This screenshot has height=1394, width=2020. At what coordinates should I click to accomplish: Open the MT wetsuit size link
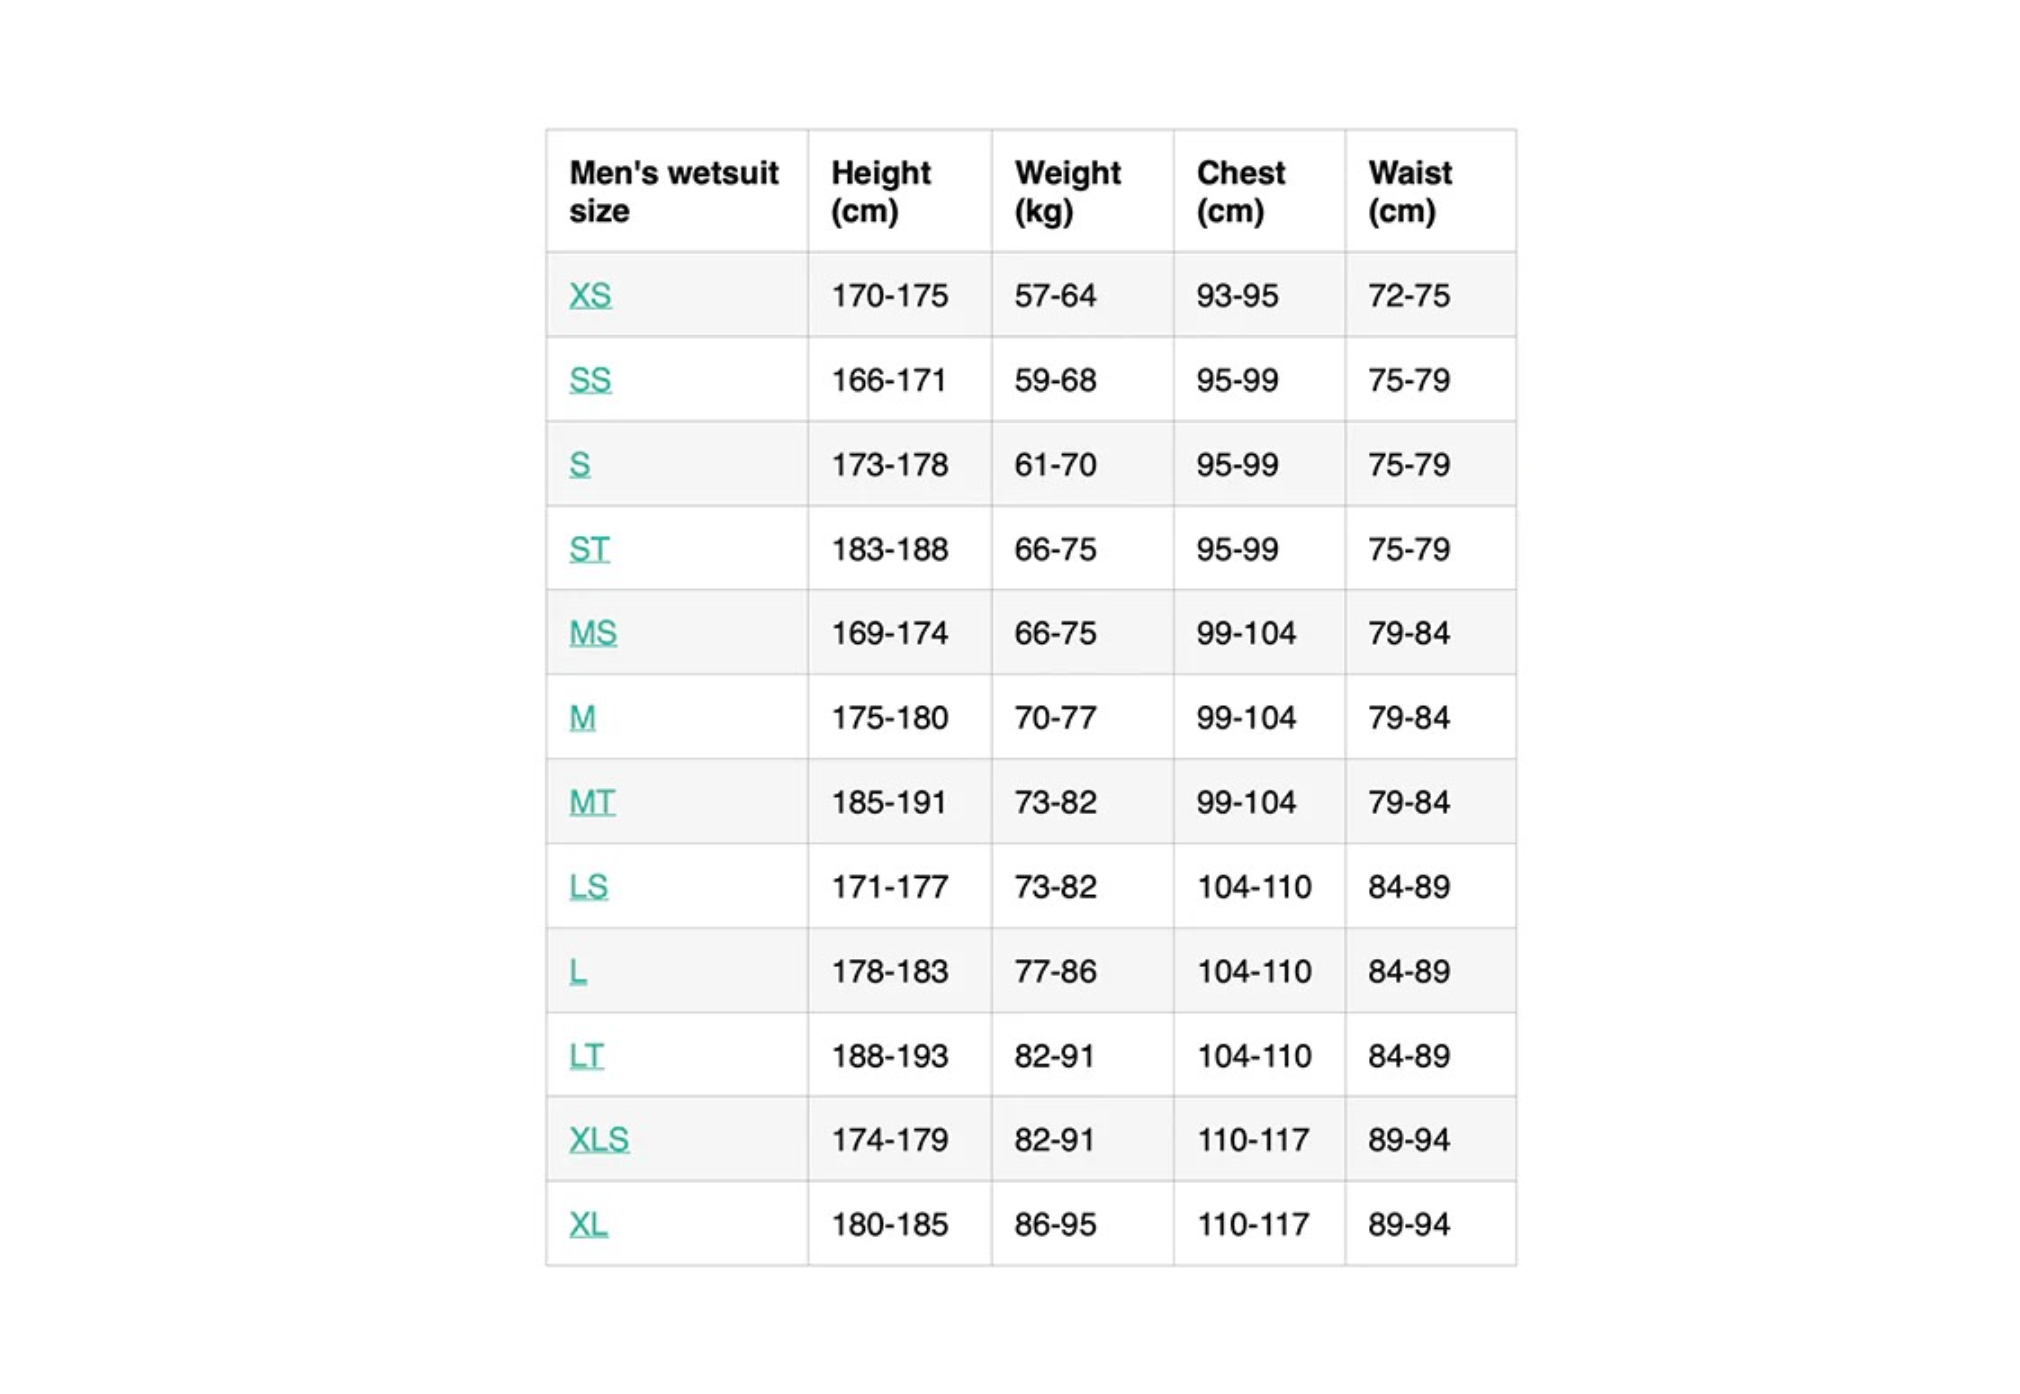point(591,802)
